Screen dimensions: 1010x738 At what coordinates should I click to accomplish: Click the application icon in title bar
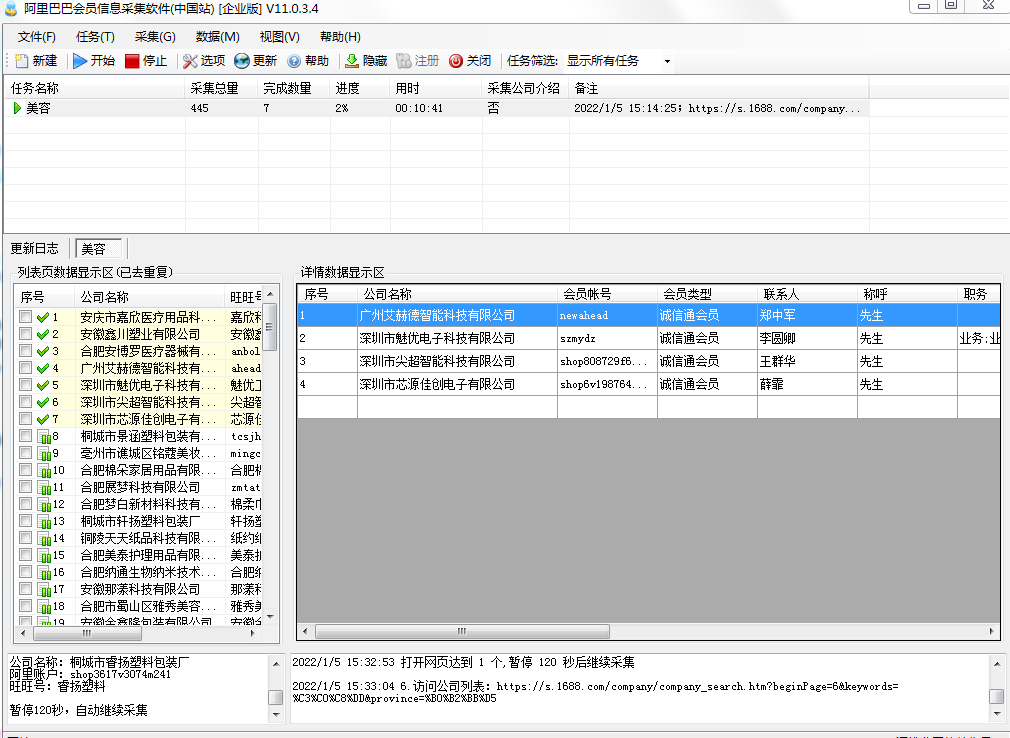pyautogui.click(x=11, y=8)
